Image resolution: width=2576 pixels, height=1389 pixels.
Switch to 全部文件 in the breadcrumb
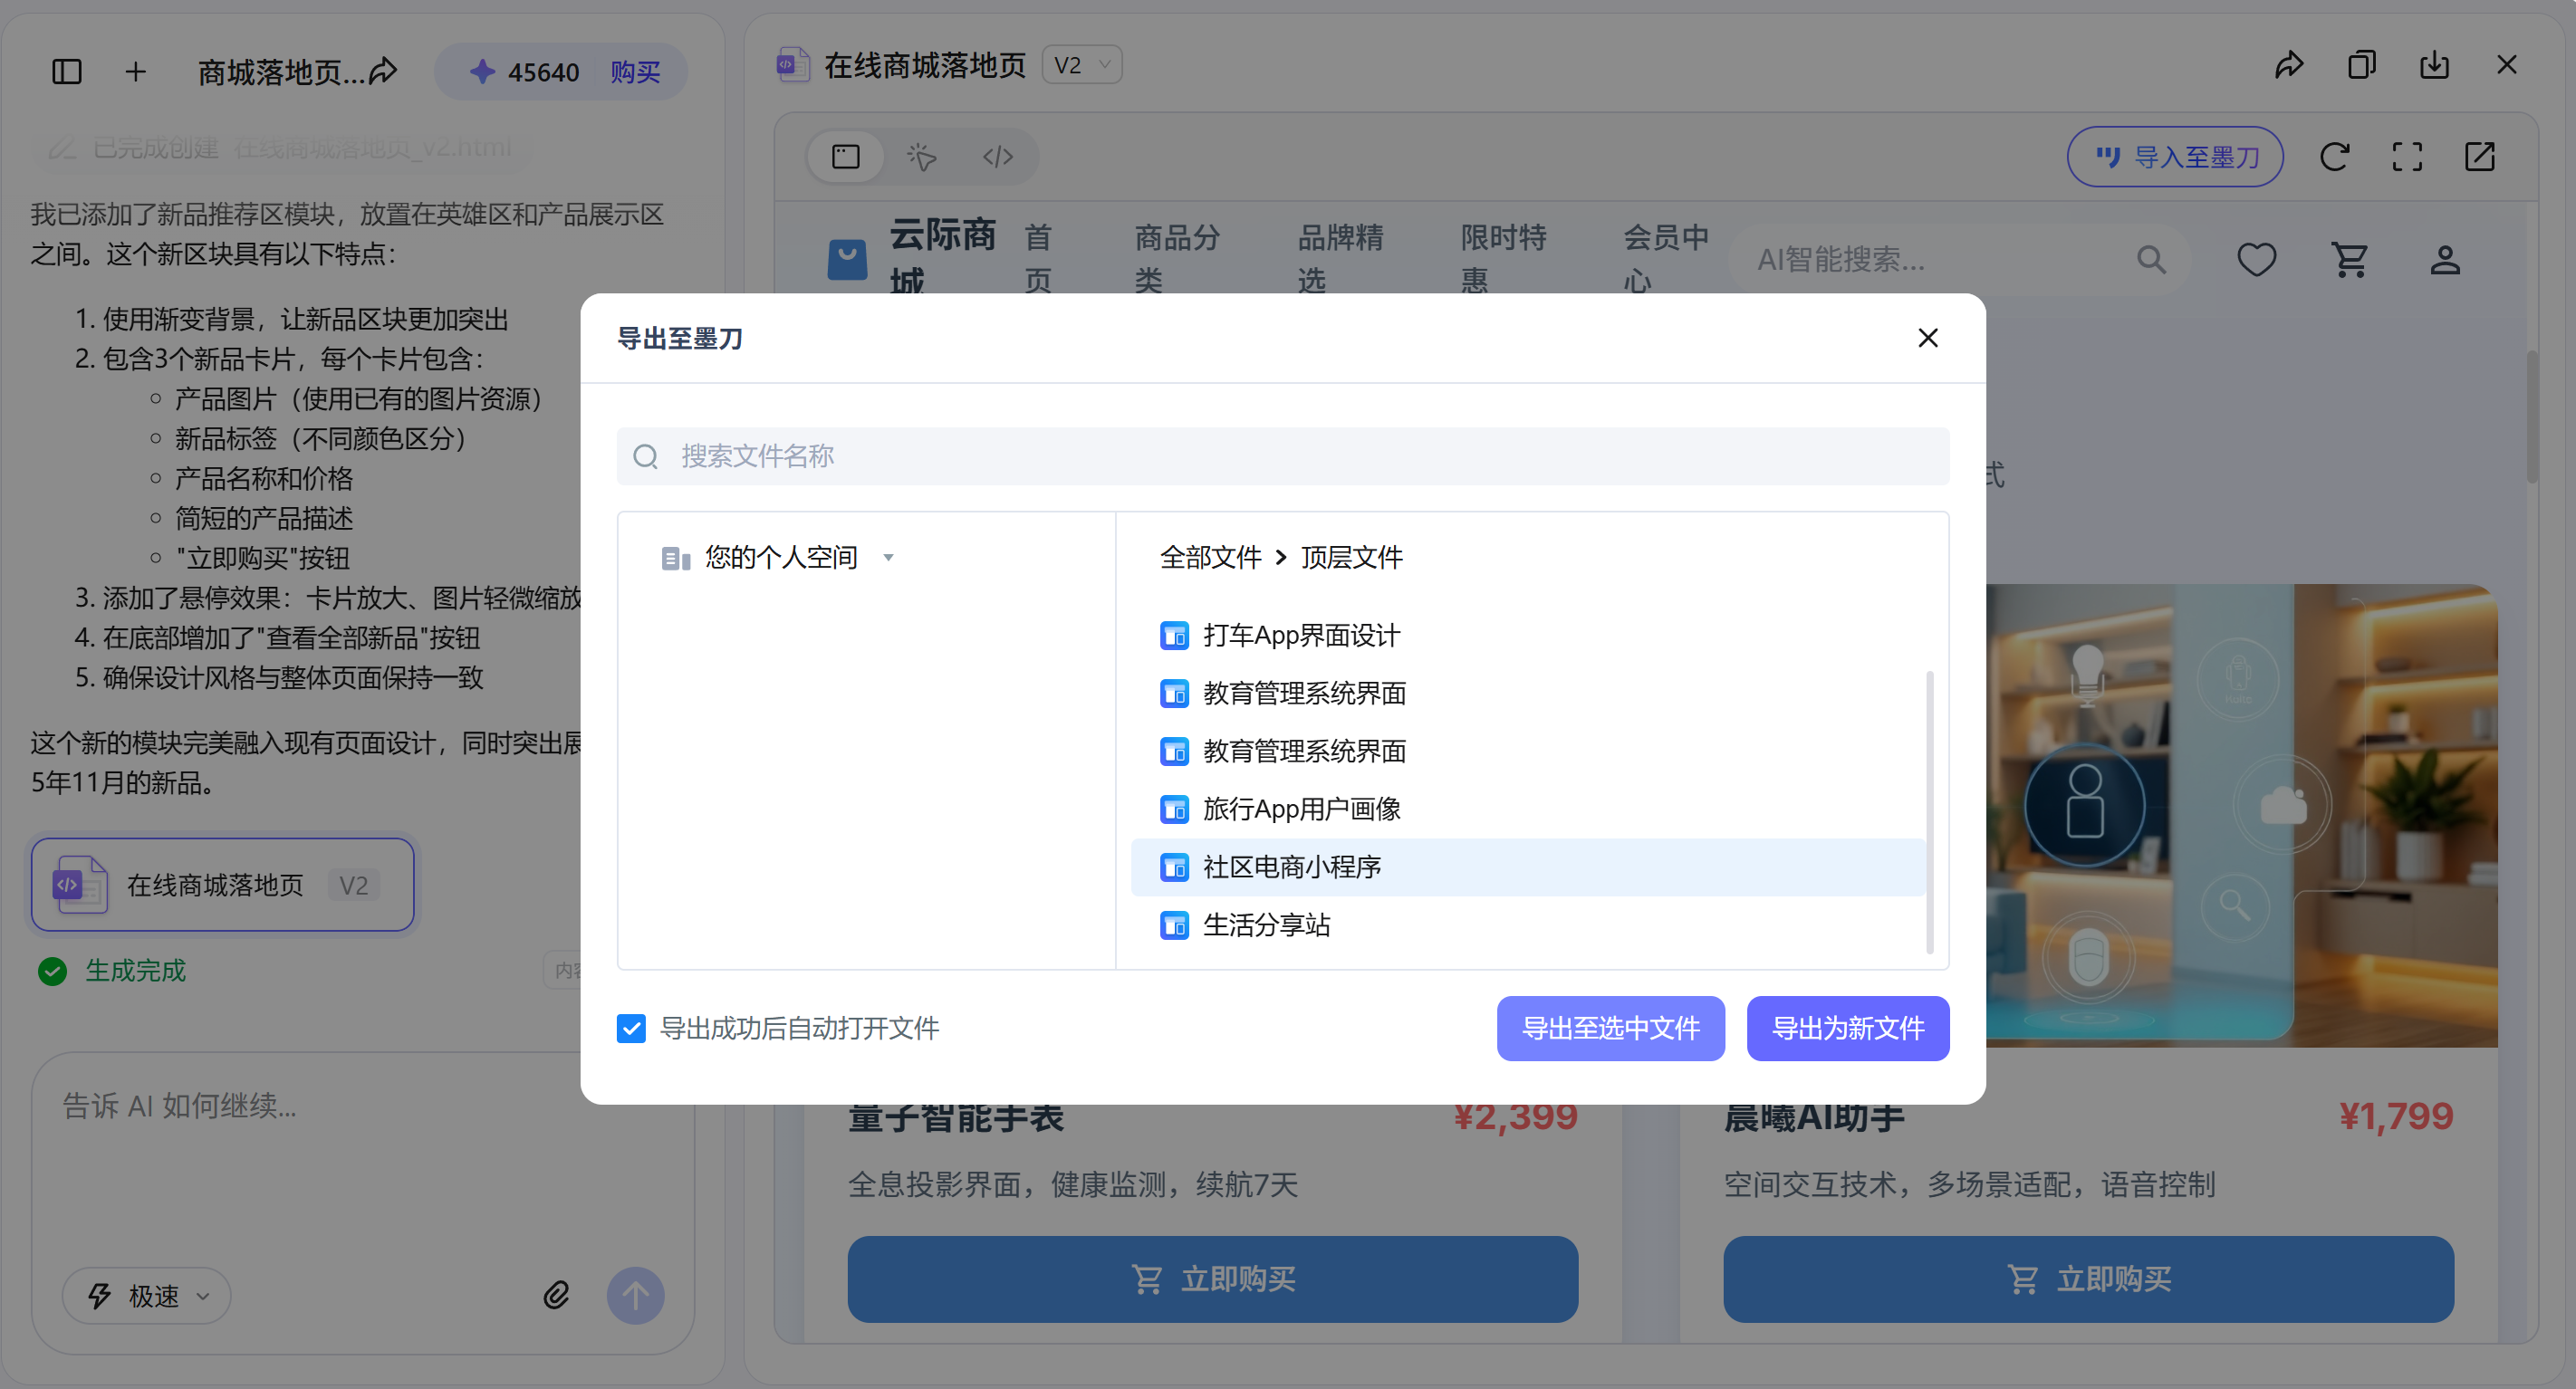1210,557
